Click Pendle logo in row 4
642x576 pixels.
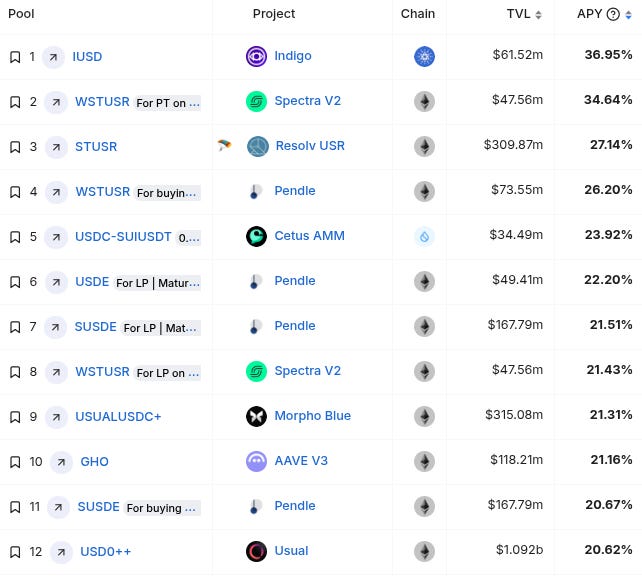click(x=256, y=192)
